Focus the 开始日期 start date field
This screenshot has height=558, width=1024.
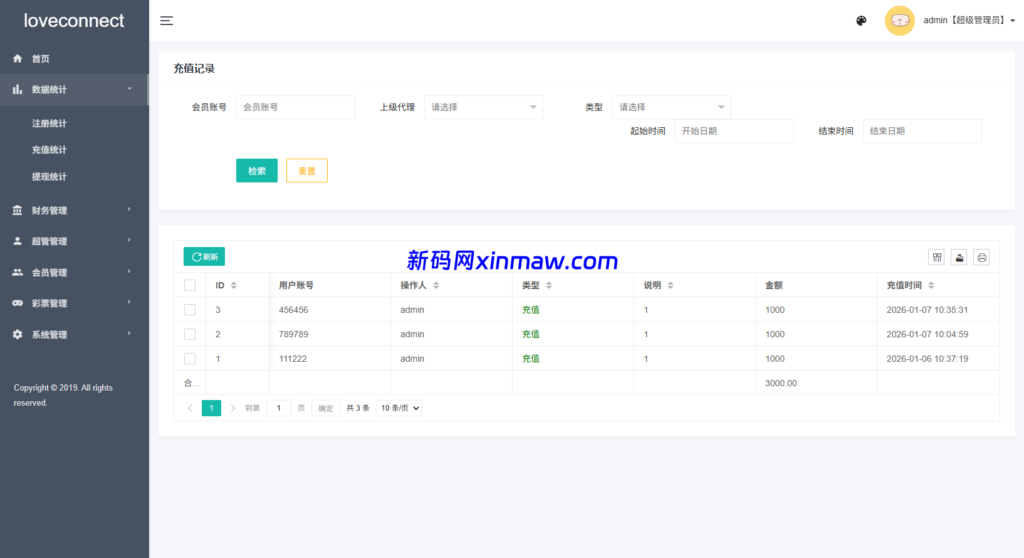734,131
